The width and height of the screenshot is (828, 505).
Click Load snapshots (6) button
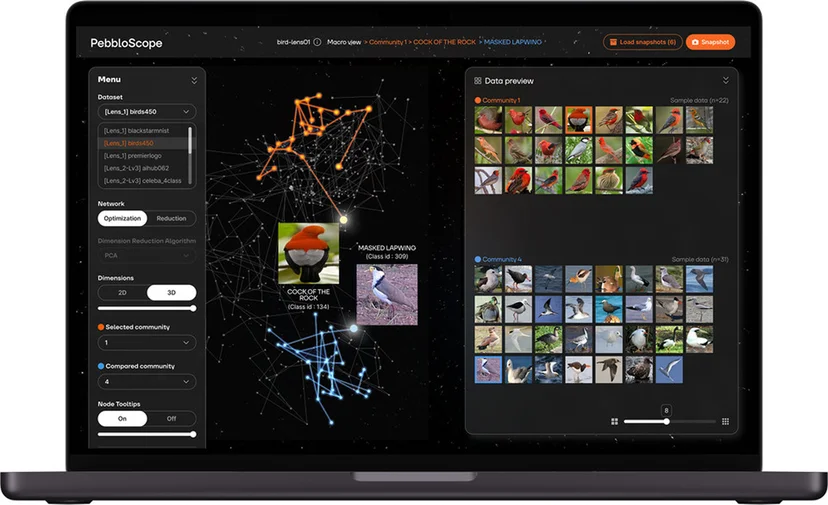pyautogui.click(x=643, y=42)
